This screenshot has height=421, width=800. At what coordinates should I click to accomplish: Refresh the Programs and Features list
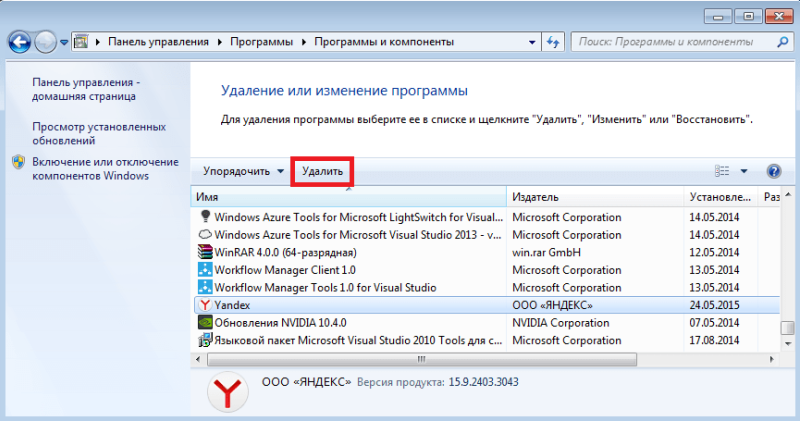553,42
